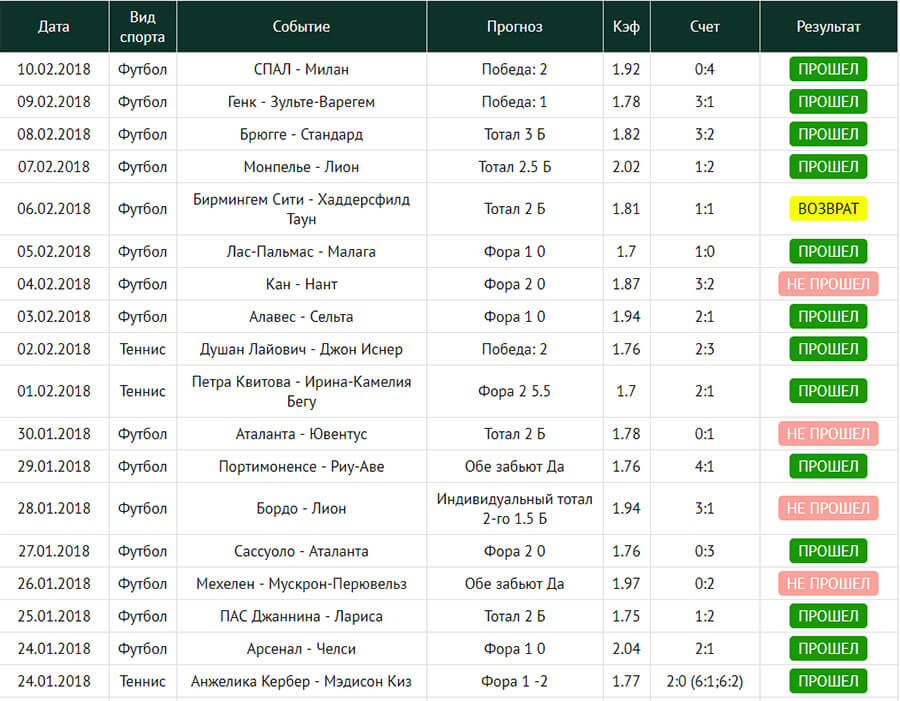Open the Генк - Зульте-Варегем event
900x701 pixels.
[301, 102]
